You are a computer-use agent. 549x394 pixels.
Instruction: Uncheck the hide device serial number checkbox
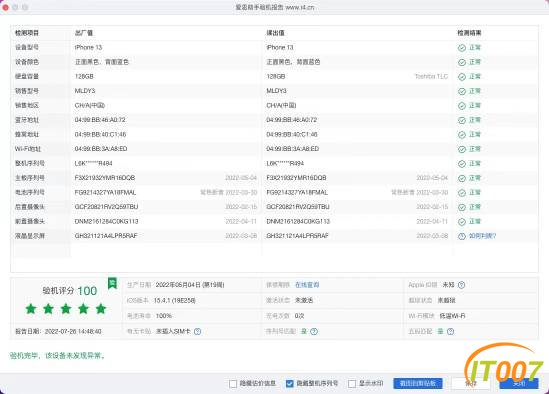290,383
